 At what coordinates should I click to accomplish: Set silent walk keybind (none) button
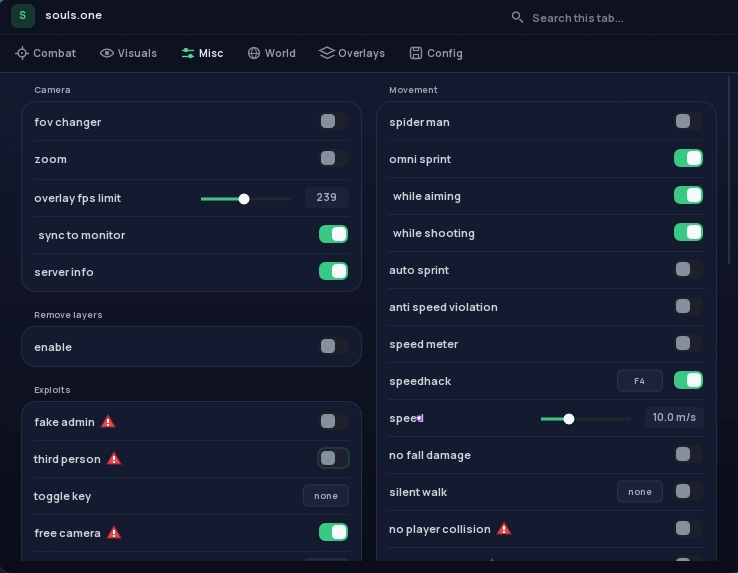coord(640,492)
